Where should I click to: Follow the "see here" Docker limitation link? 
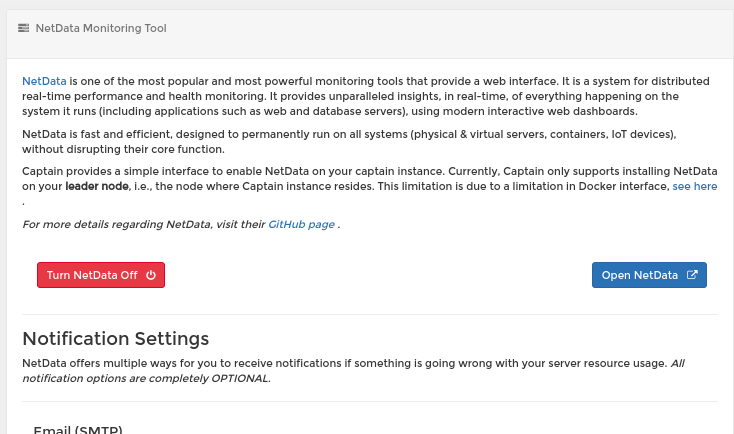tap(695, 186)
